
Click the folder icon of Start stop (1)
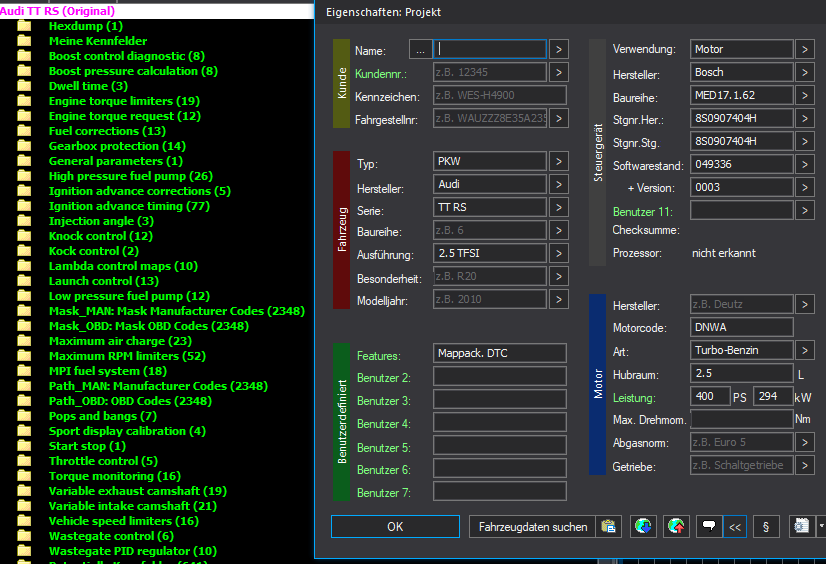tap(24, 446)
